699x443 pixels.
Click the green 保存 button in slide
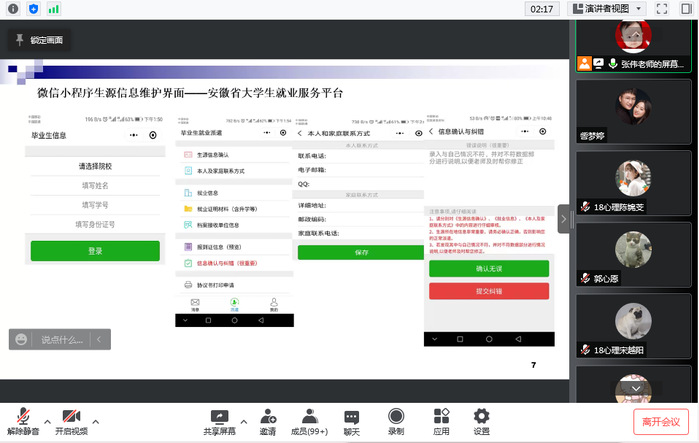[x=361, y=252]
